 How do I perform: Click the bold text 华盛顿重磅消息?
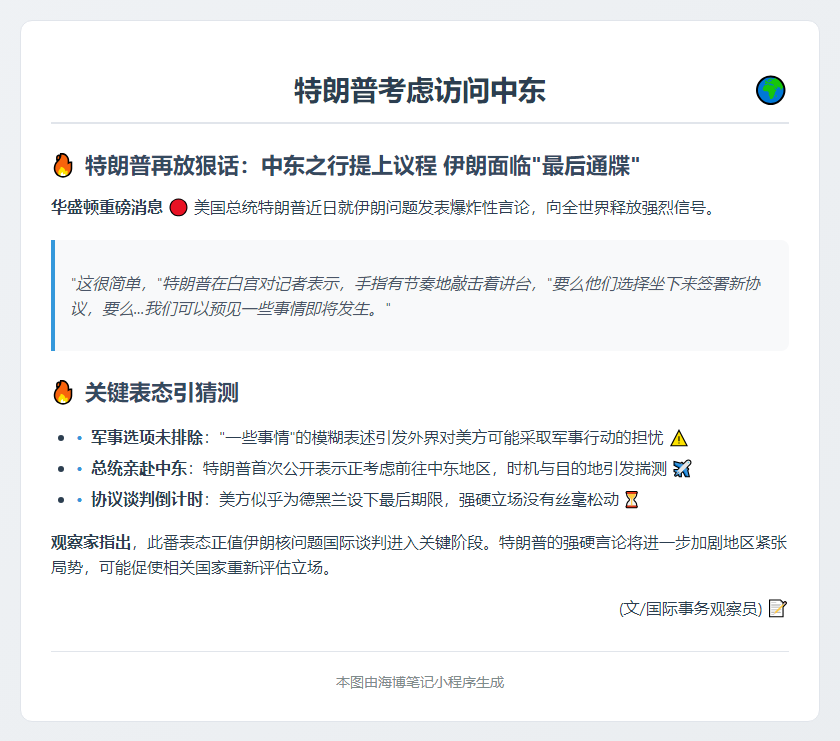click(107, 207)
